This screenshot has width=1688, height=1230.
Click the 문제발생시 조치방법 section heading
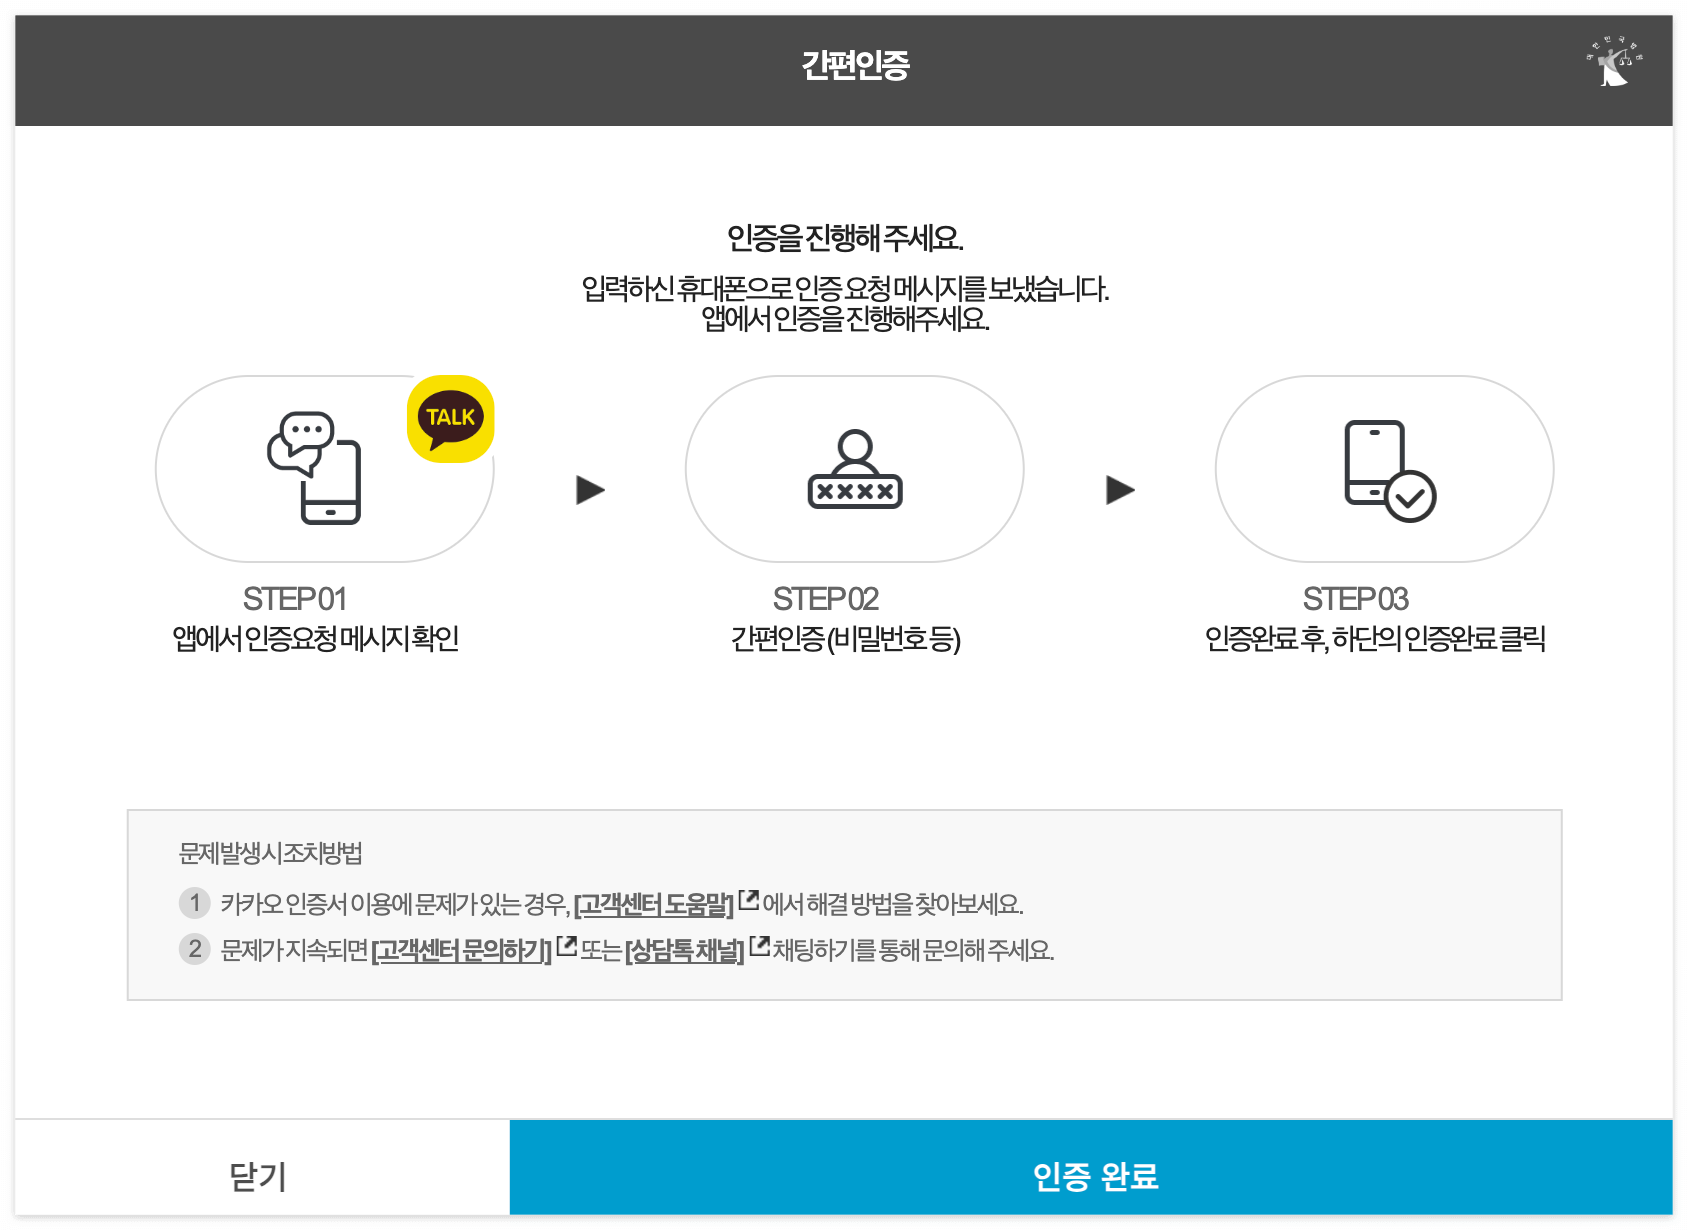pos(268,852)
